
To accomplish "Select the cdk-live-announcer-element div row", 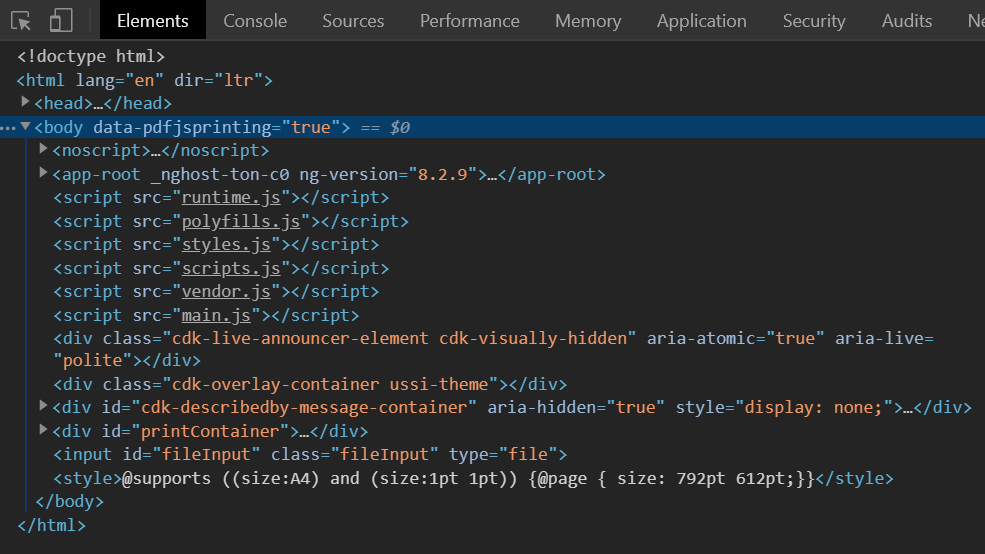I will pos(493,350).
